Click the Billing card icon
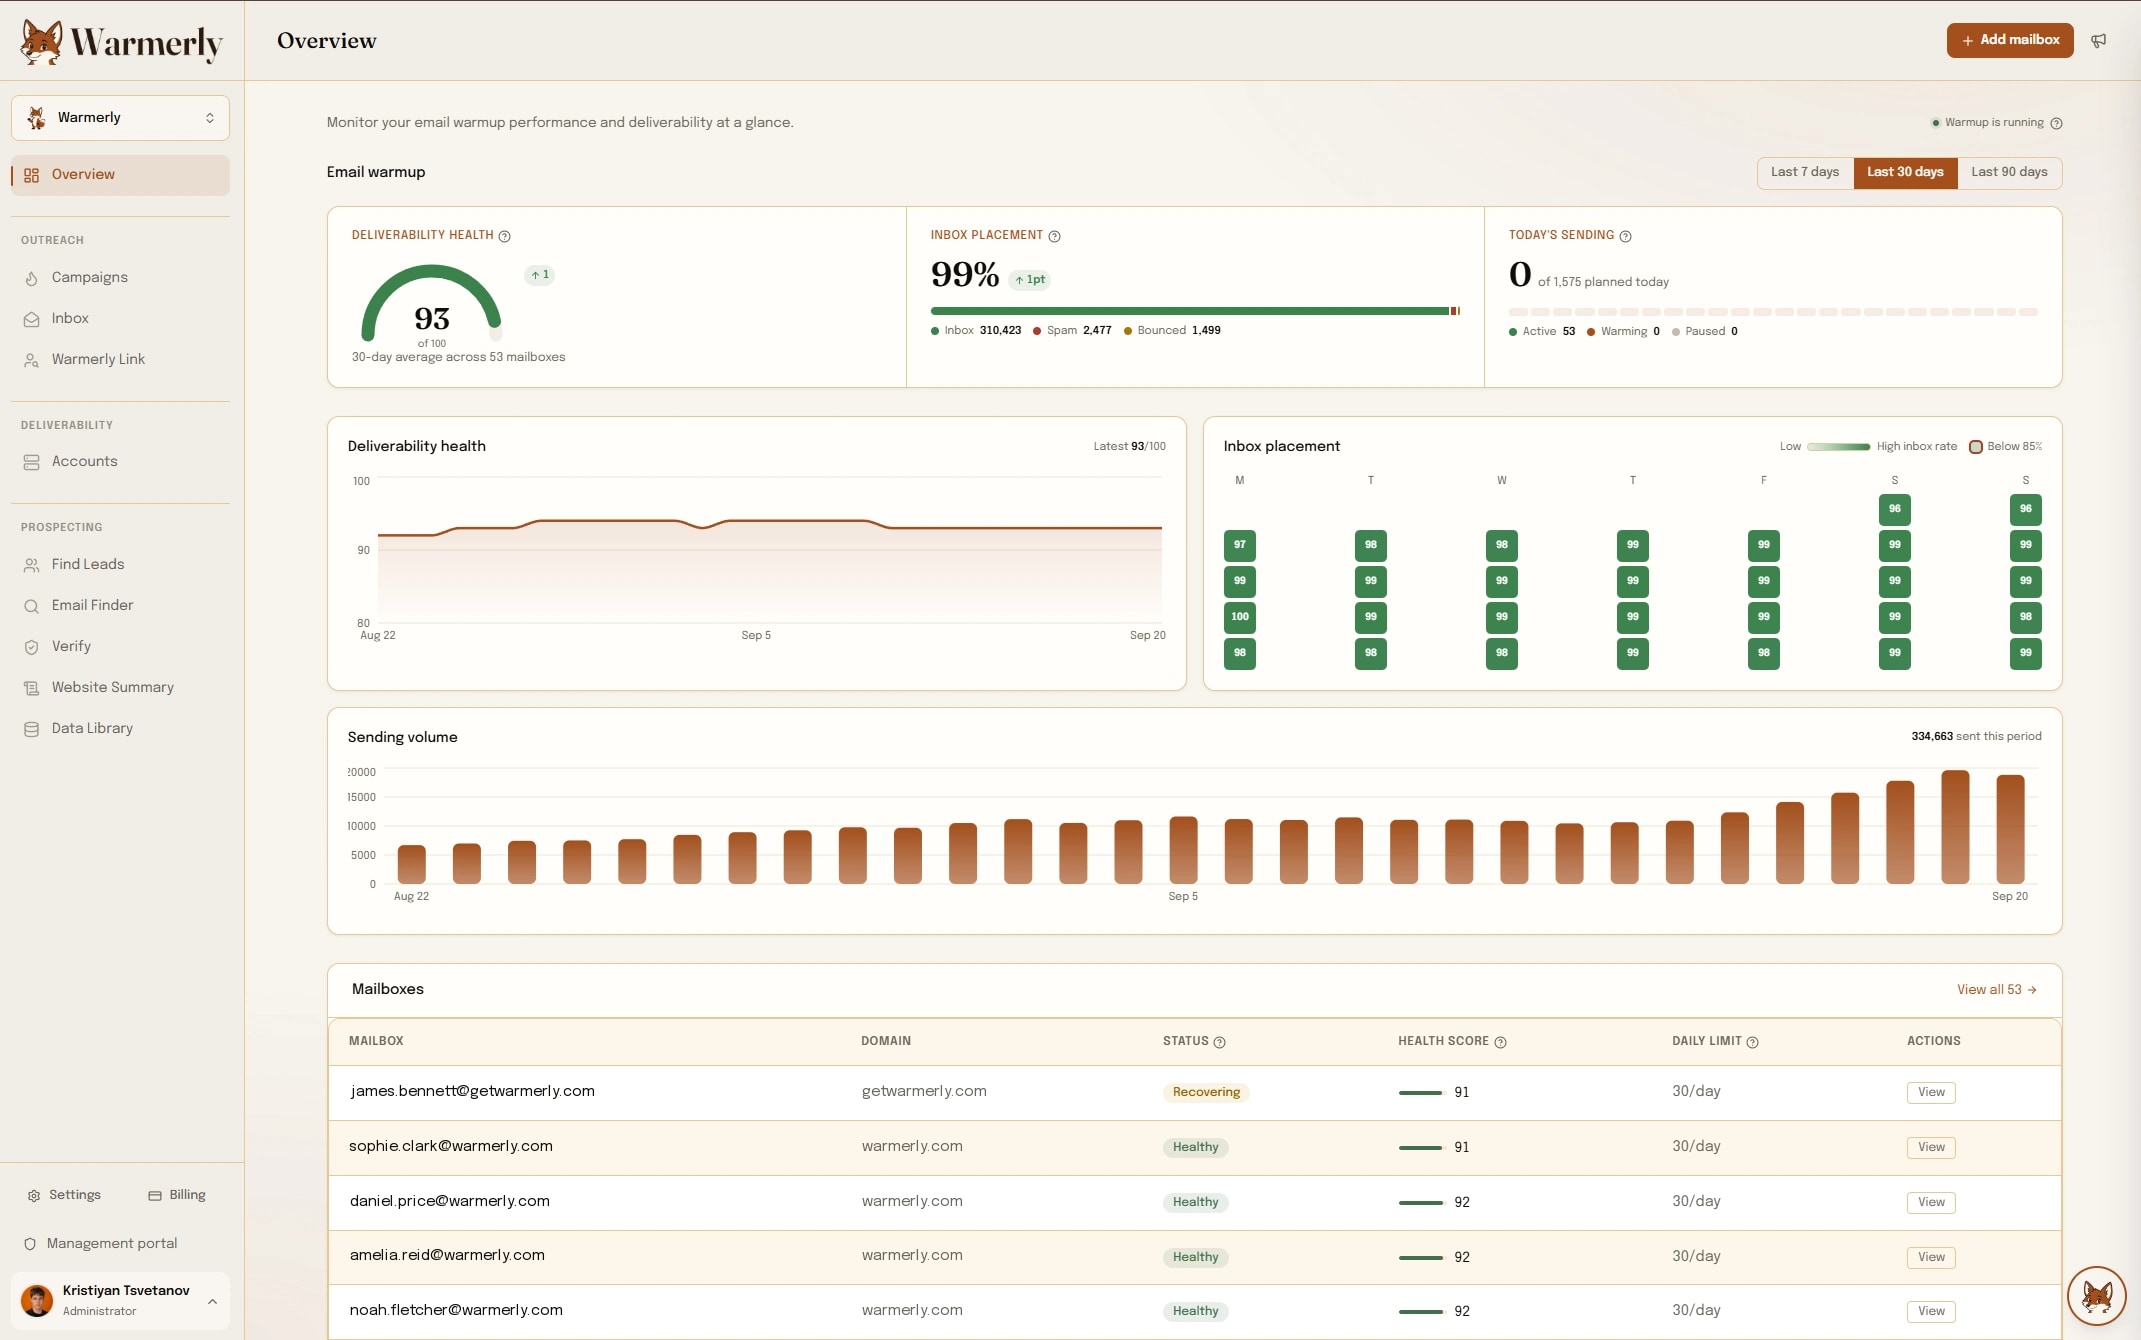Image resolution: width=2141 pixels, height=1340 pixels. click(x=155, y=1196)
